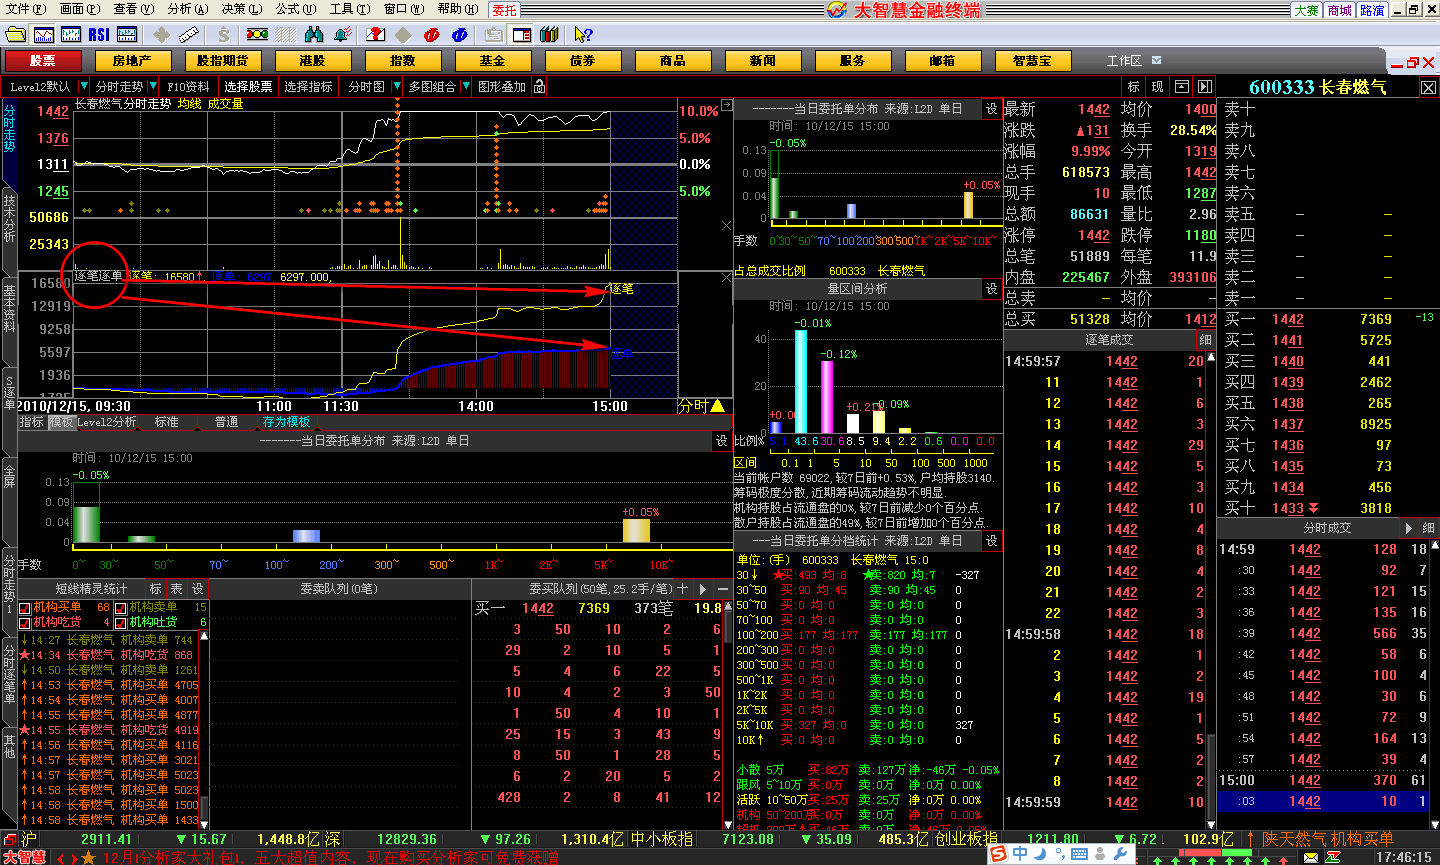Click the dollar sign toolbar icon
This screenshot has width=1440, height=865.
(x=224, y=34)
